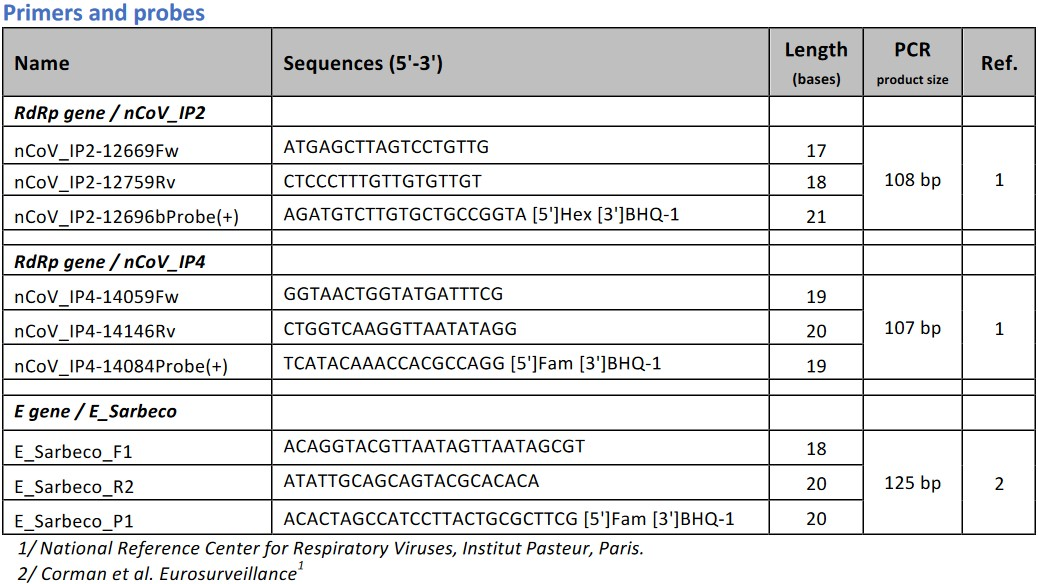
Task: Select the nCoV_IP4-14146Rv name cell
Action: pyautogui.click(x=86, y=330)
